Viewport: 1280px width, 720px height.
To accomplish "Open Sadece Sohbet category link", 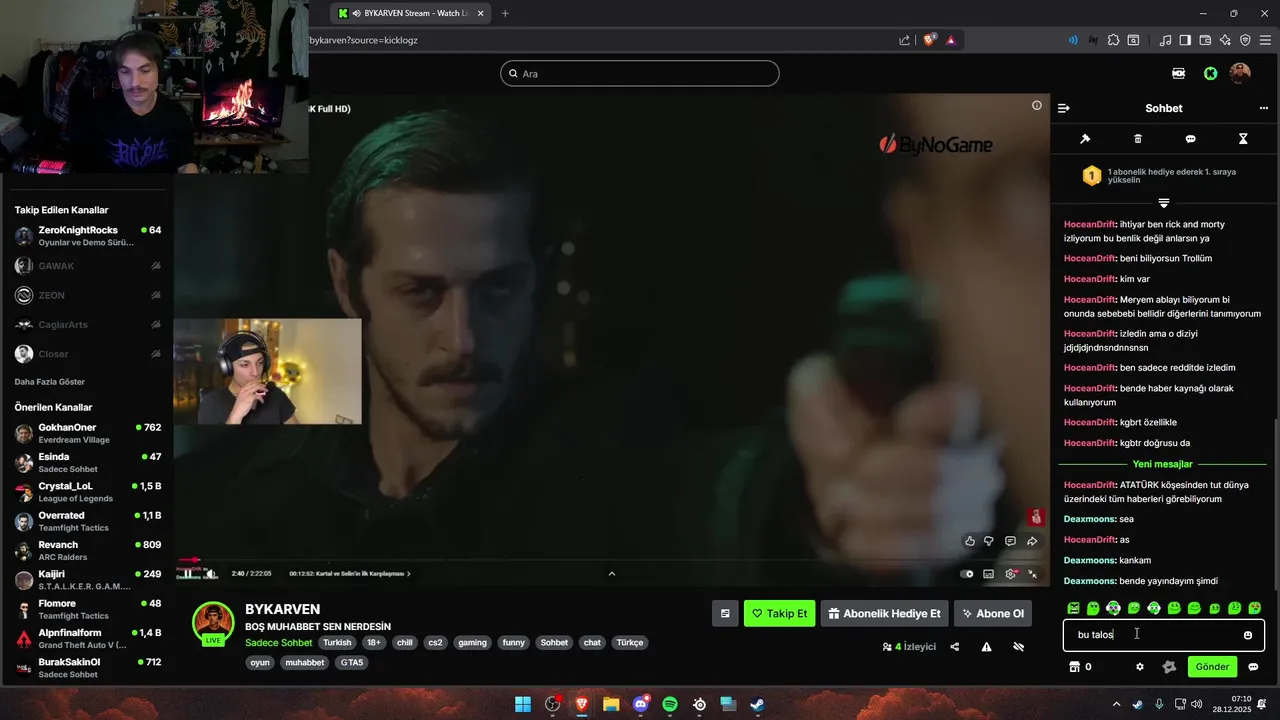I will coord(279,643).
